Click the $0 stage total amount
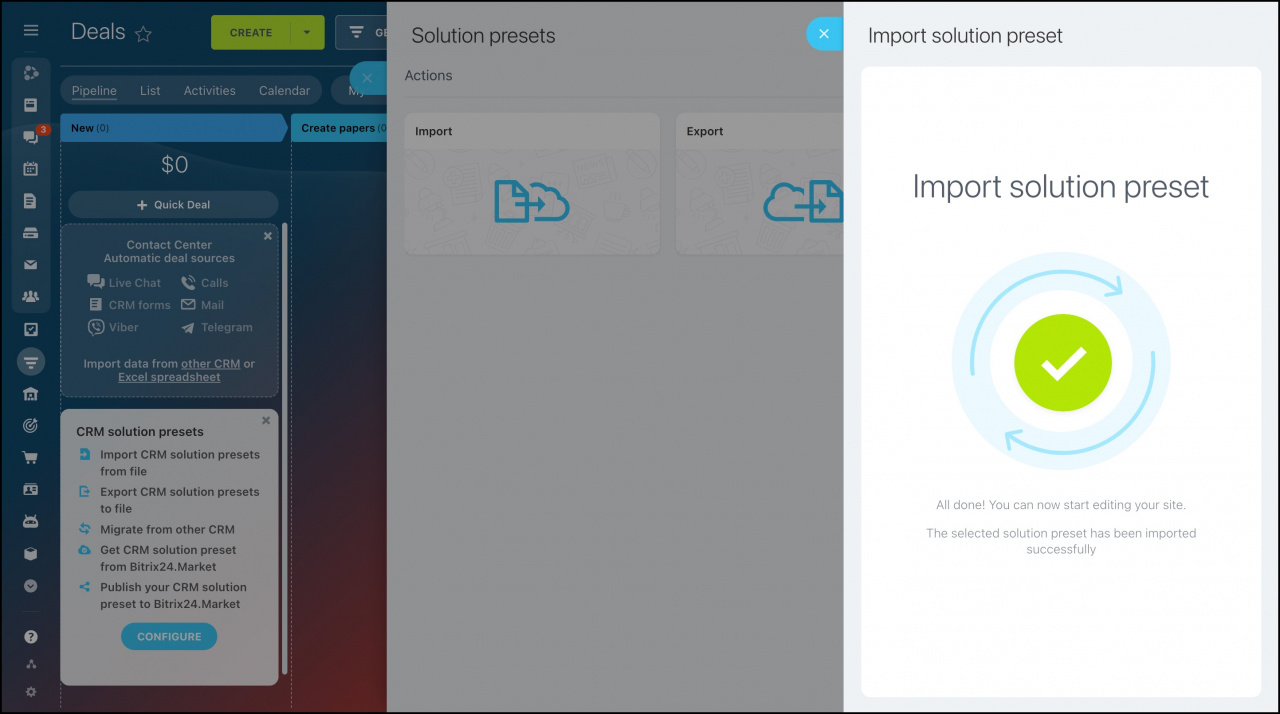This screenshot has width=1280, height=714. tap(174, 165)
